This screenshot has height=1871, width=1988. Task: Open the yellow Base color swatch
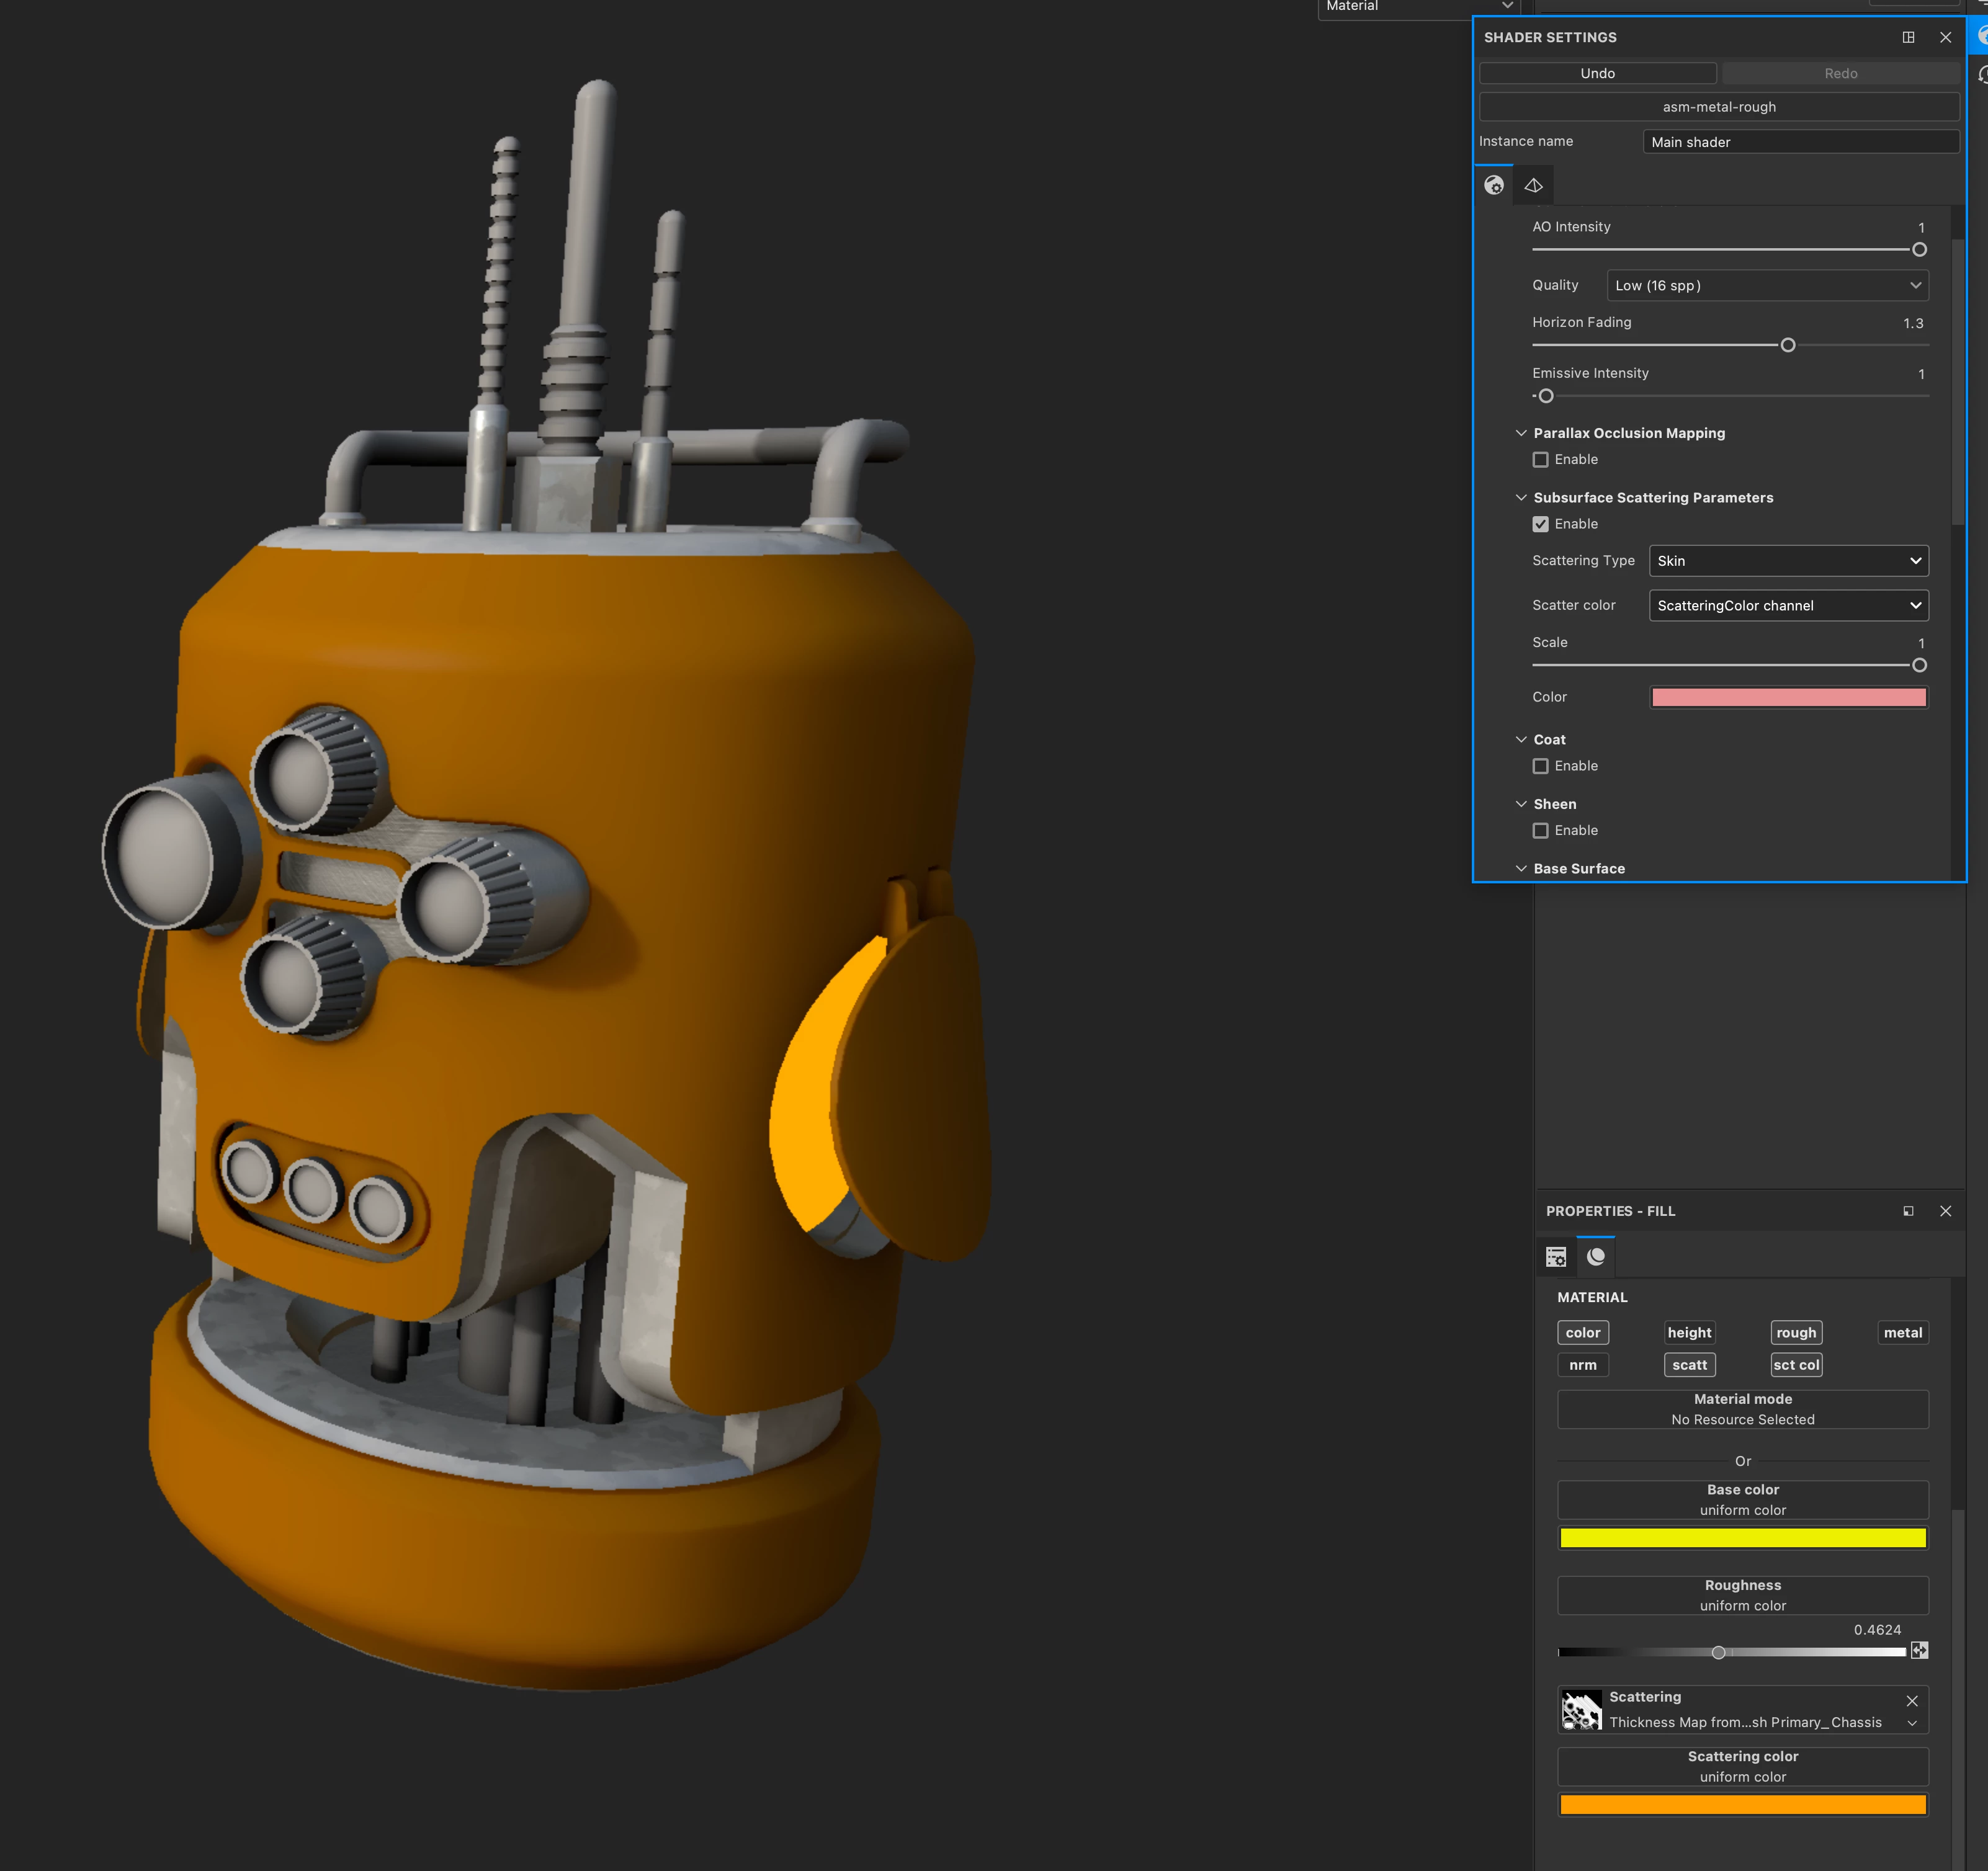(x=1742, y=1538)
